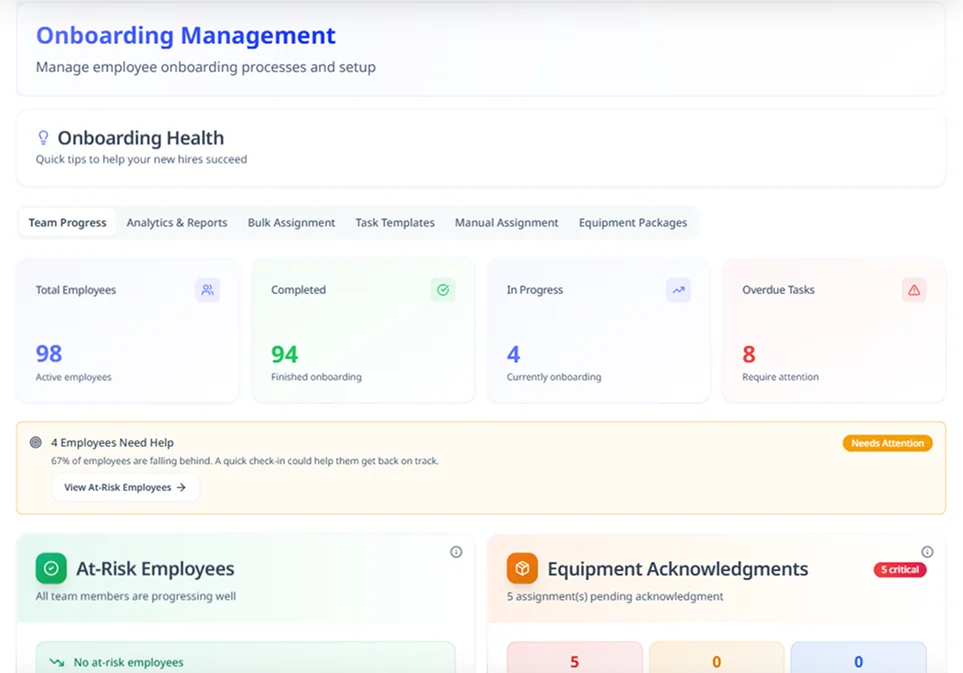This screenshot has width=963, height=673.
Task: Click 'Currently onboarding' label
Action: click(554, 377)
